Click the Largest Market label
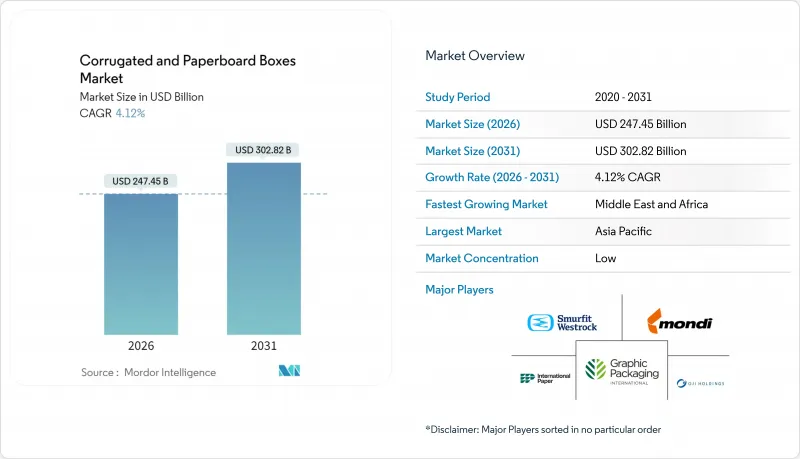Viewport: 800px width, 459px height. click(463, 231)
